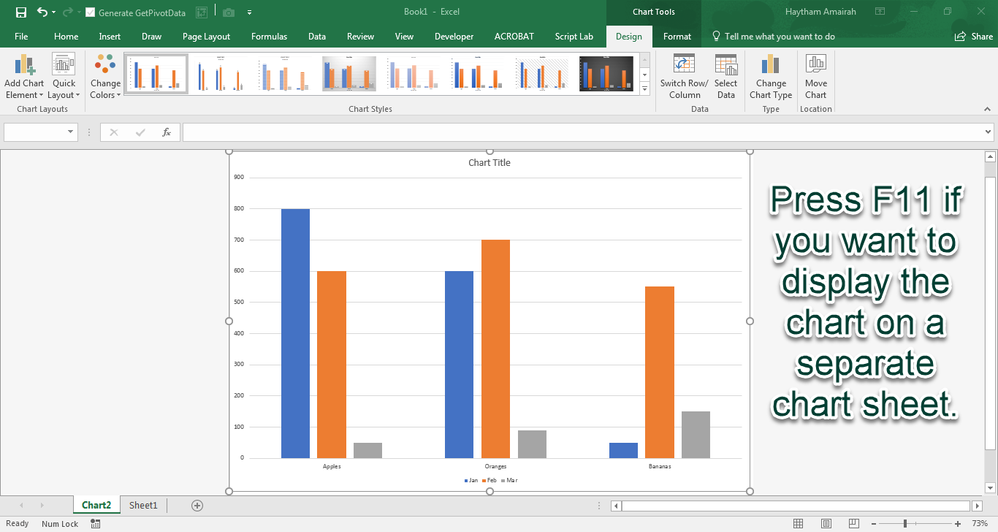The width and height of the screenshot is (998, 532).
Task: Expand the Quick Layout dropdown
Action: [64, 76]
